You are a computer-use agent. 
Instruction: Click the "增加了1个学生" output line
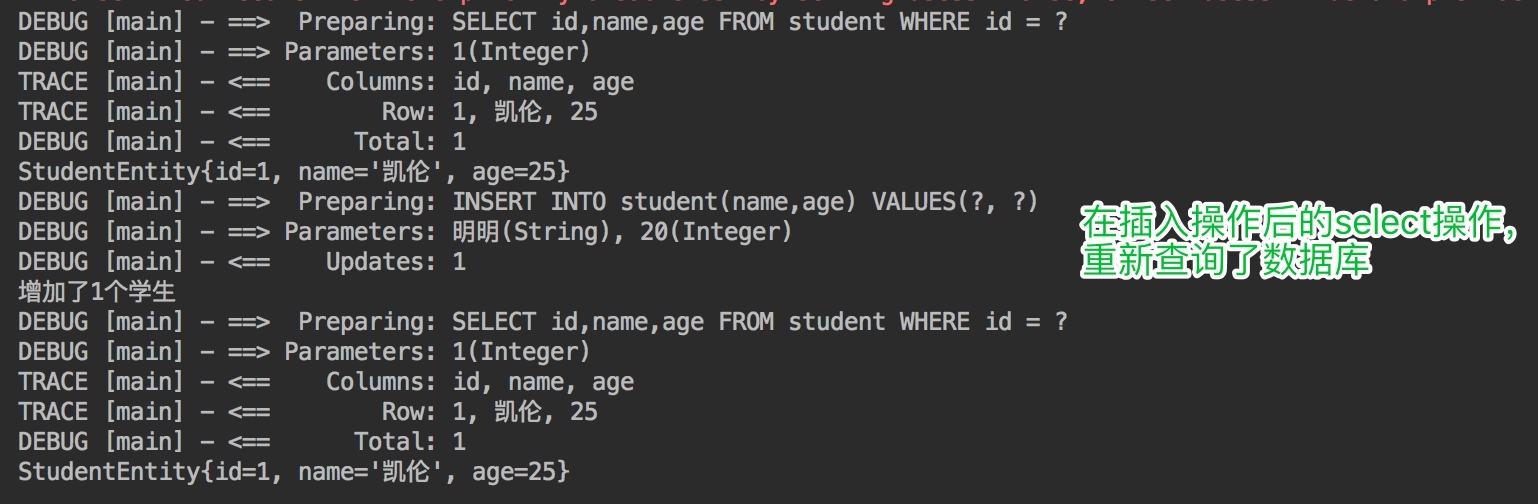97,292
